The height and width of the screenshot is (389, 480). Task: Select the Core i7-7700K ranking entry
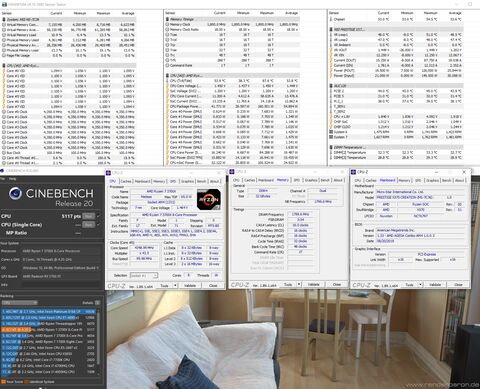(49, 360)
